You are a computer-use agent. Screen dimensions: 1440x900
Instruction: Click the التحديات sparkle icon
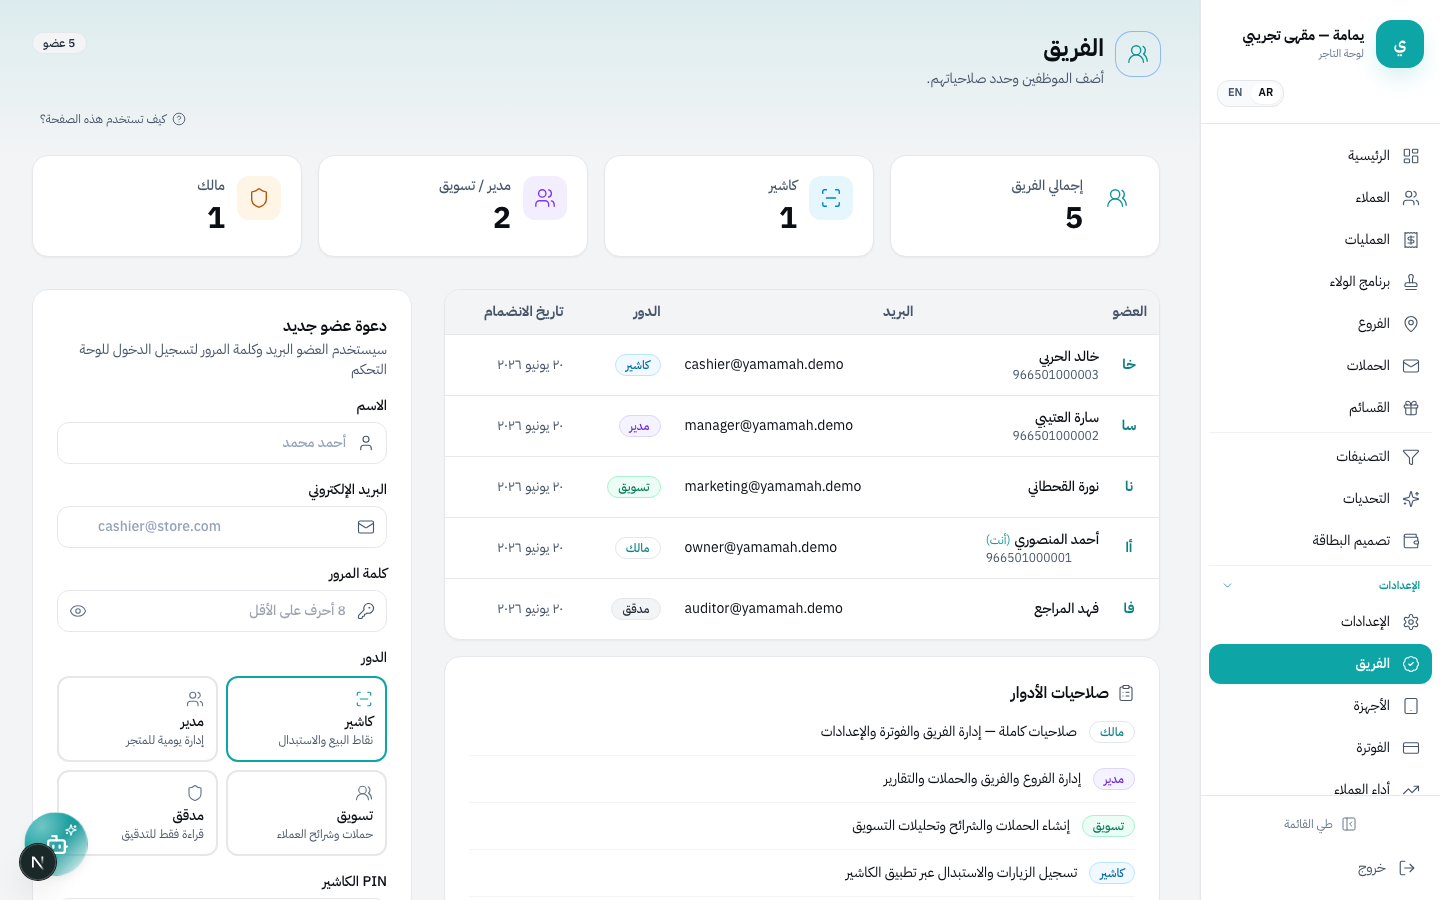point(1411,499)
